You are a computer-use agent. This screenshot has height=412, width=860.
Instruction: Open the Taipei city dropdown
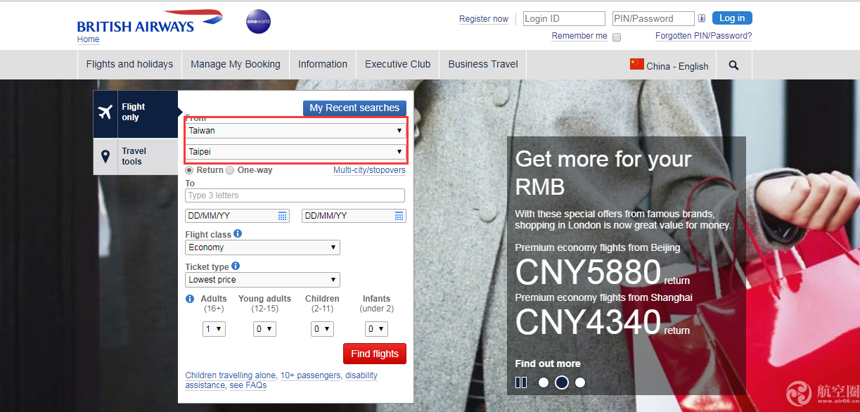pos(296,152)
